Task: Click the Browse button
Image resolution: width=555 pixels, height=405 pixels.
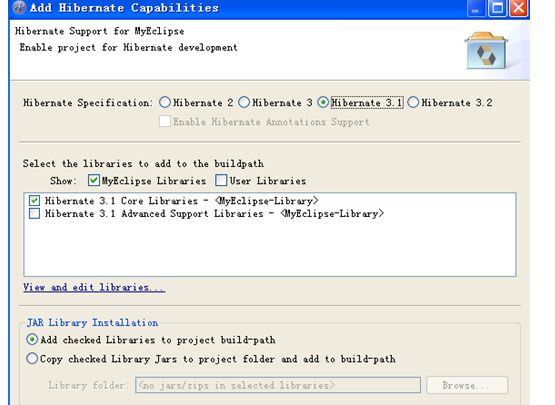Action: [x=467, y=385]
